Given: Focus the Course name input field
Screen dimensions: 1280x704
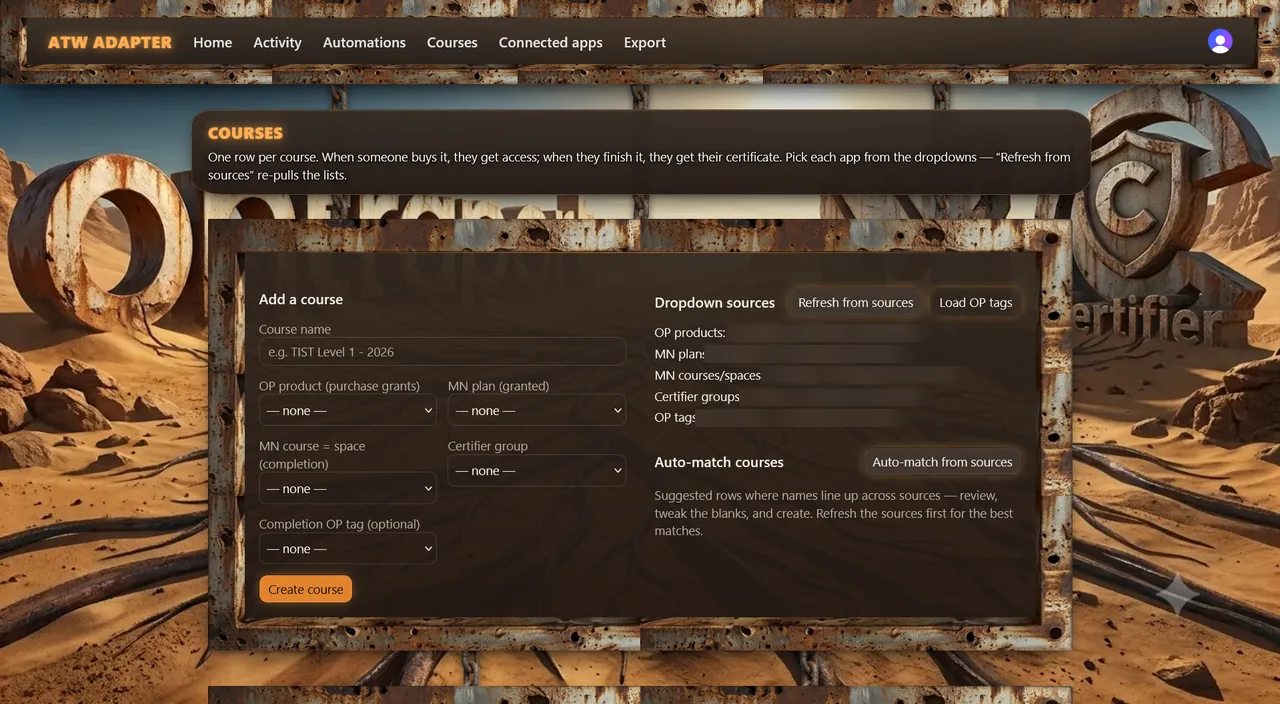Looking at the screenshot, I should [x=442, y=352].
